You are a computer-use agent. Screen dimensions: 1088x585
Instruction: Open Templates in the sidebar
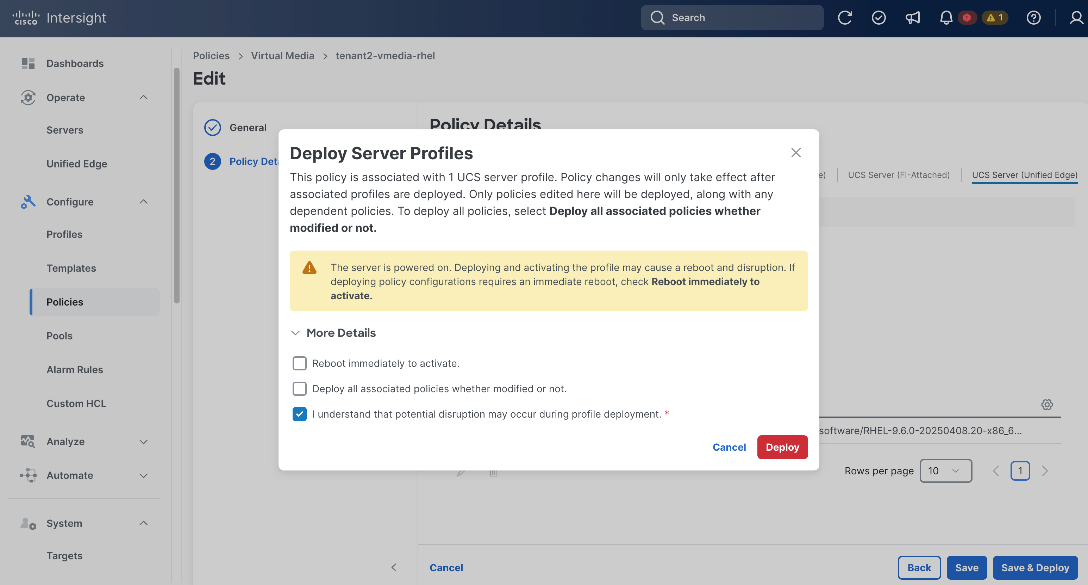tap(71, 269)
